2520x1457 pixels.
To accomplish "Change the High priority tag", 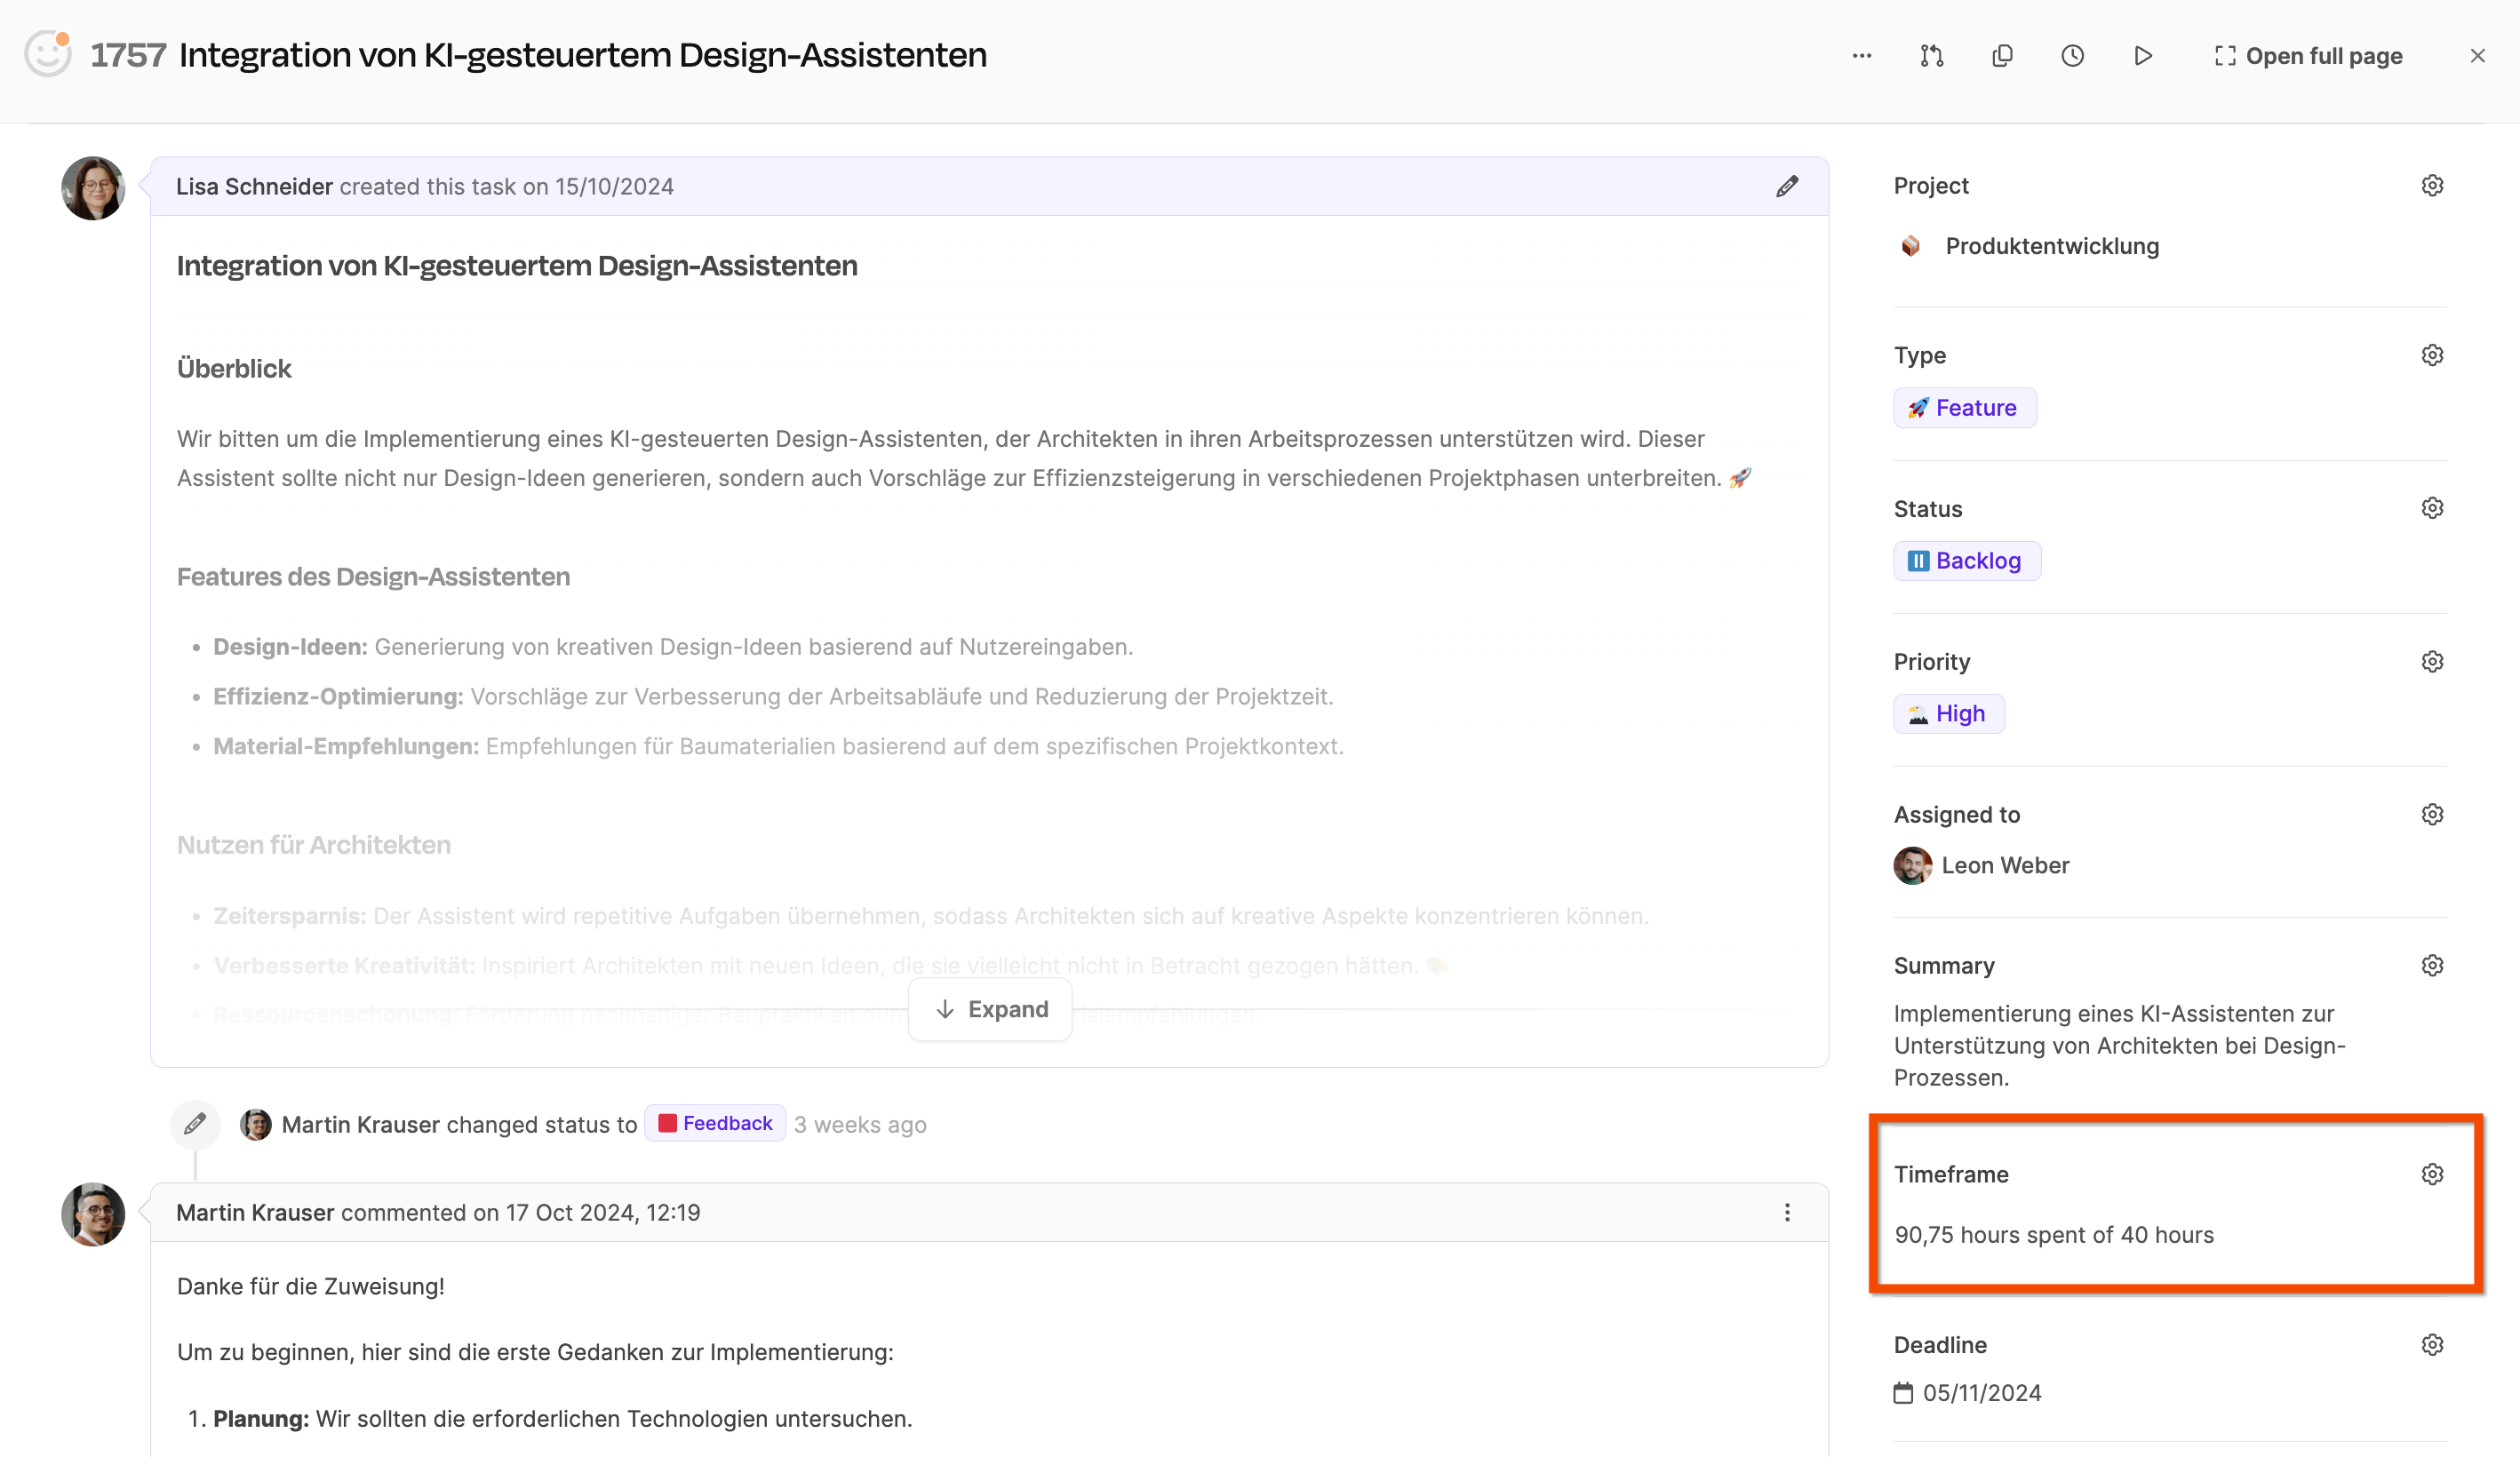I will [x=1948, y=714].
